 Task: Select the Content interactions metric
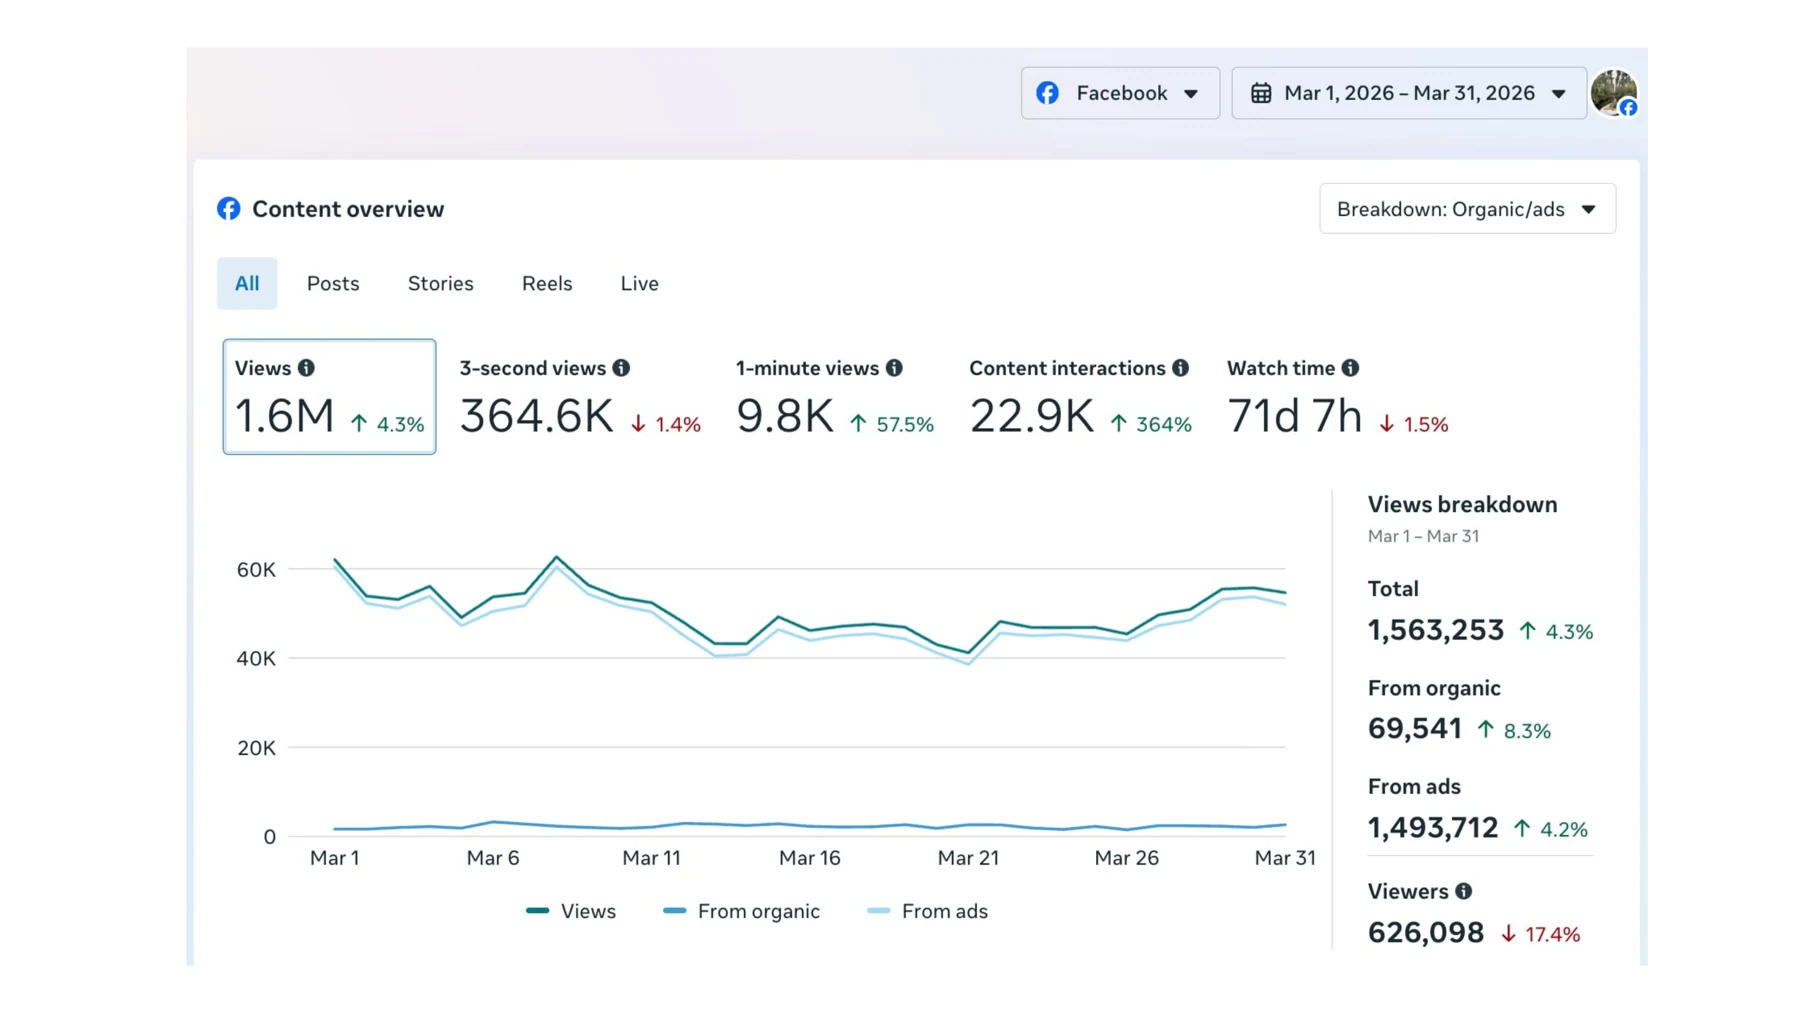pyautogui.click(x=1080, y=397)
